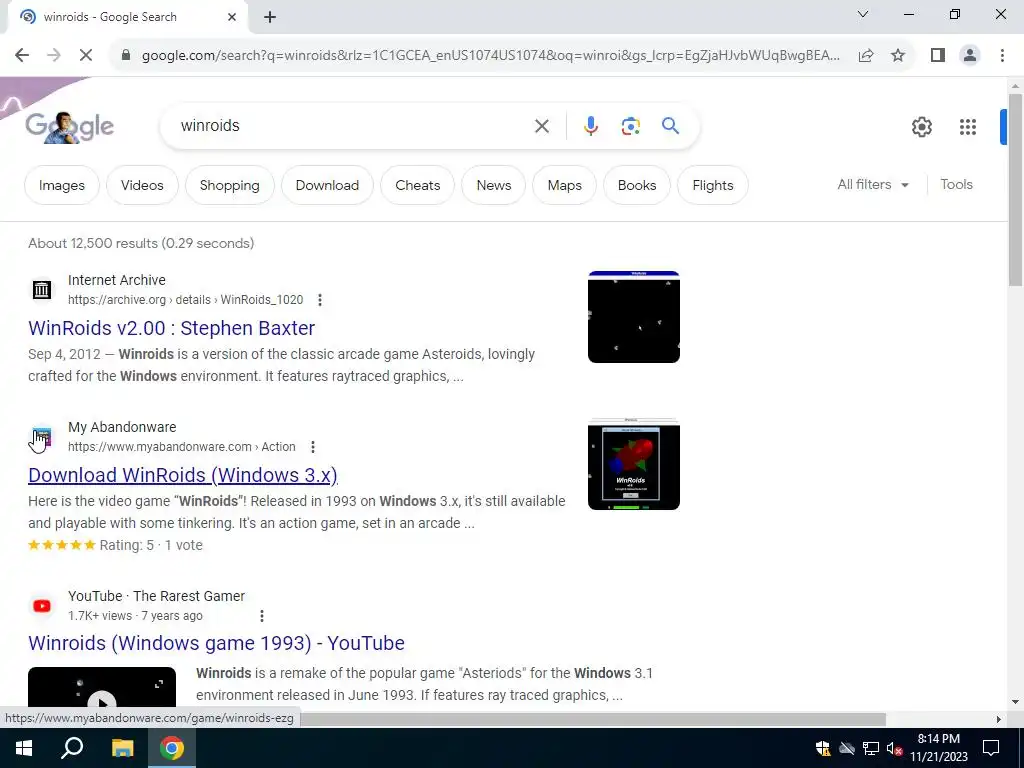
Task: Search by image with the lens icon
Action: (x=630, y=126)
